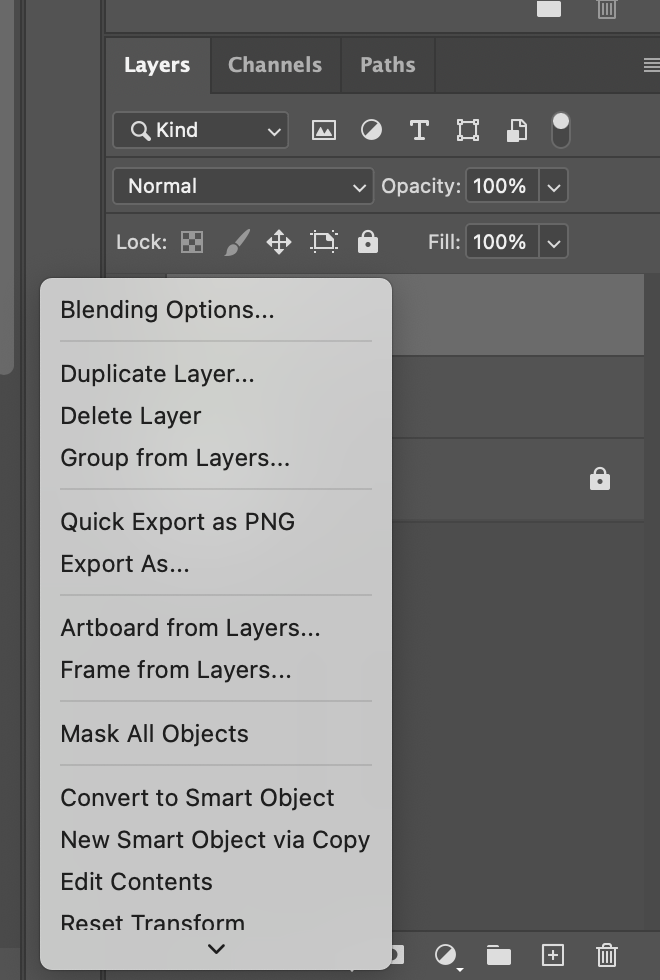
Task: Expand the Opacity dropdown arrow
Action: [553, 185]
